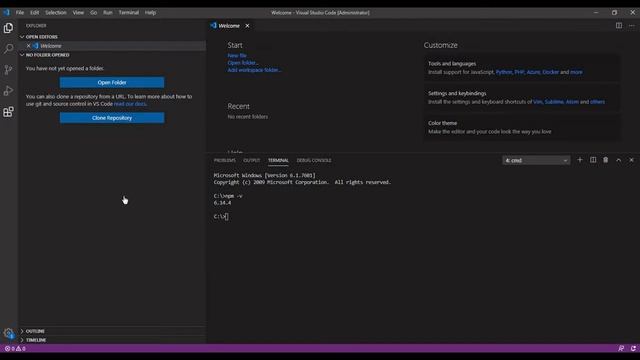Viewport: 640px width, 360px height.
Task: Expand the Outline section
Action: [113, 331]
